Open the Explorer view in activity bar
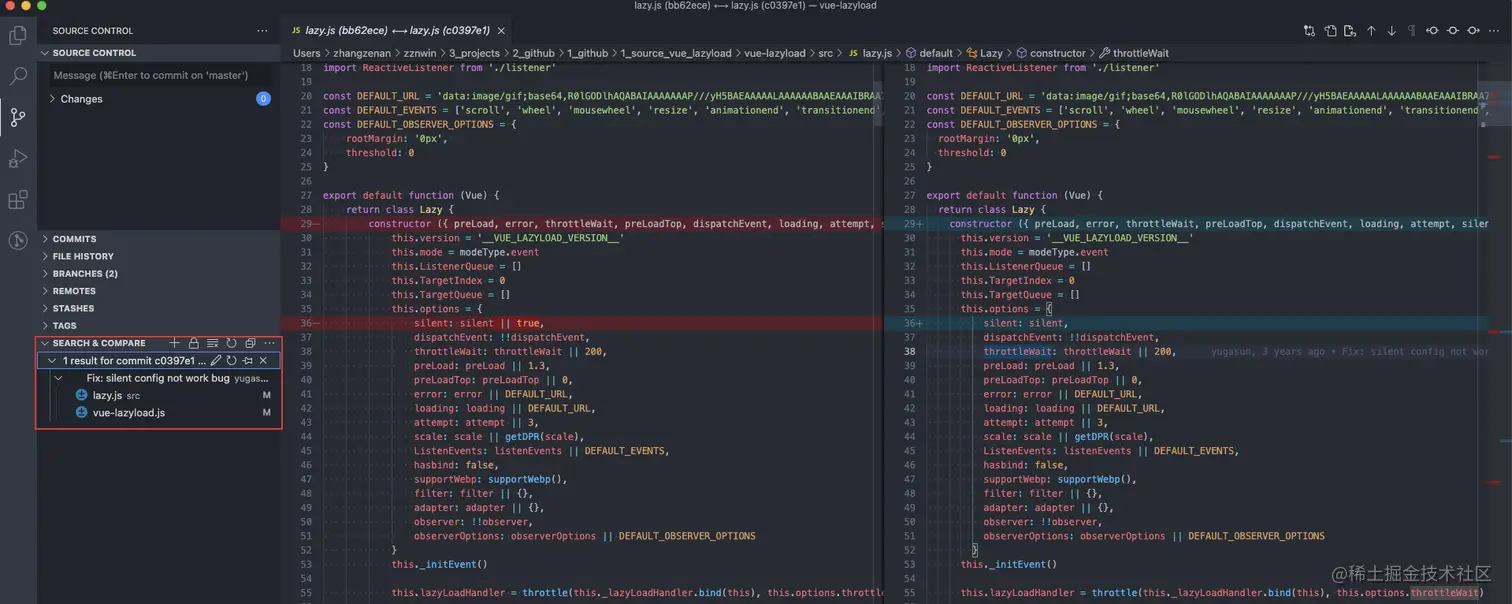The height and width of the screenshot is (604, 1512). [18, 36]
